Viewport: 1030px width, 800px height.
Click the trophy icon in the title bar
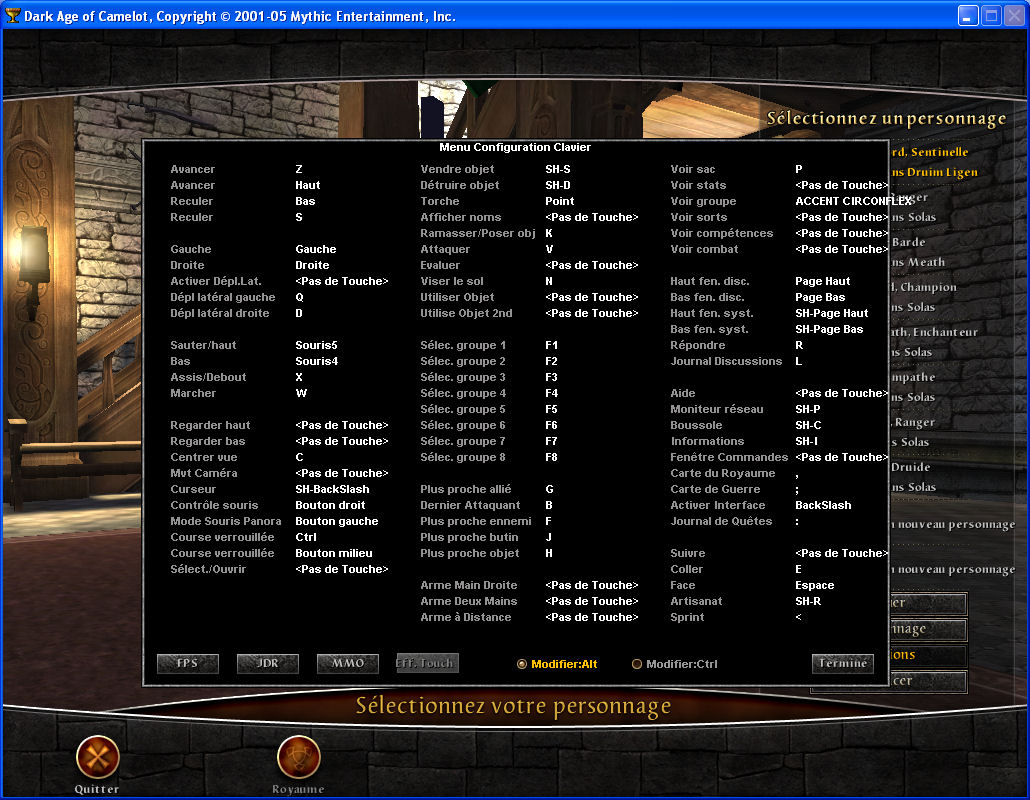tap(12, 15)
